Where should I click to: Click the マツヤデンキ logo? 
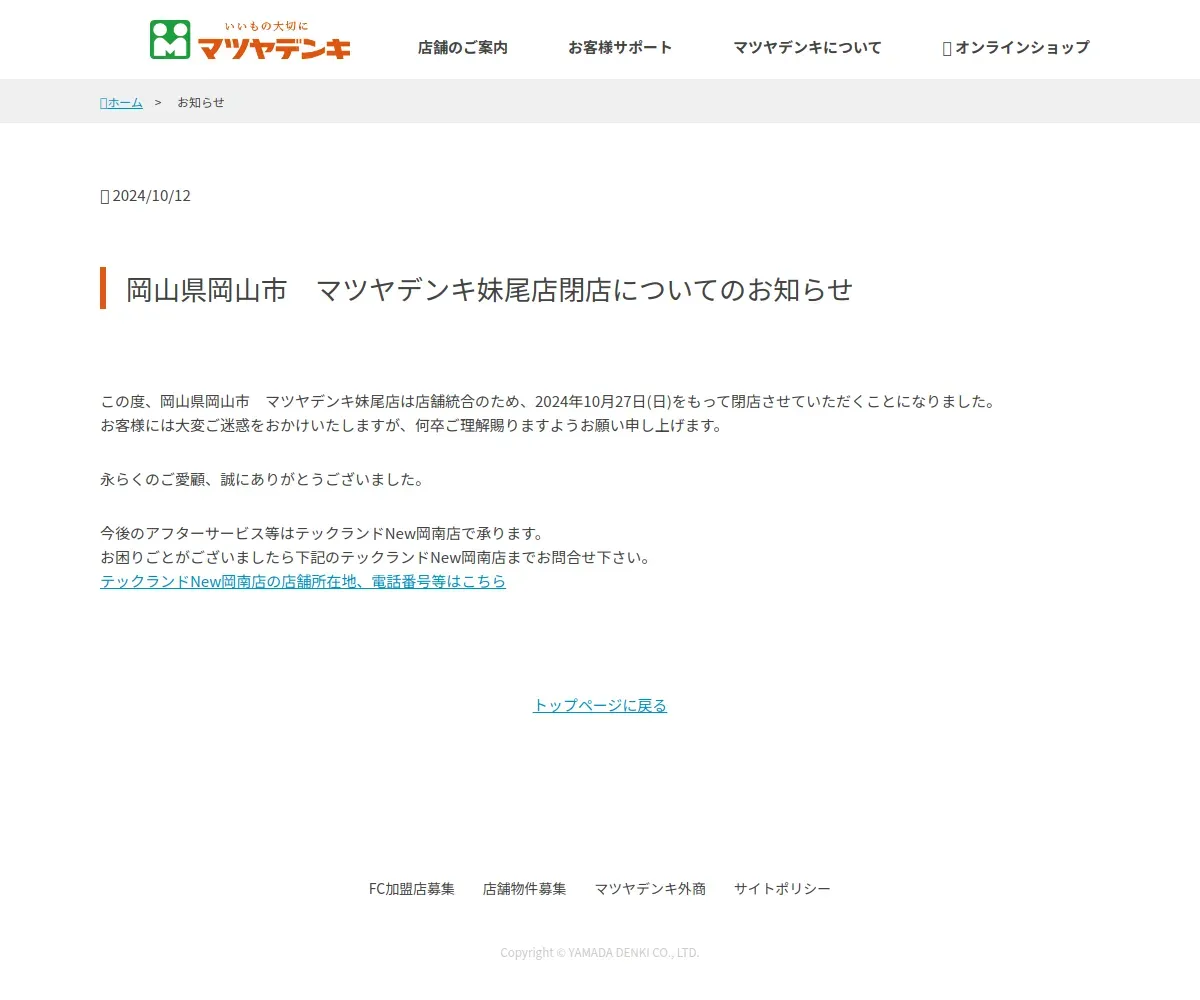click(250, 40)
